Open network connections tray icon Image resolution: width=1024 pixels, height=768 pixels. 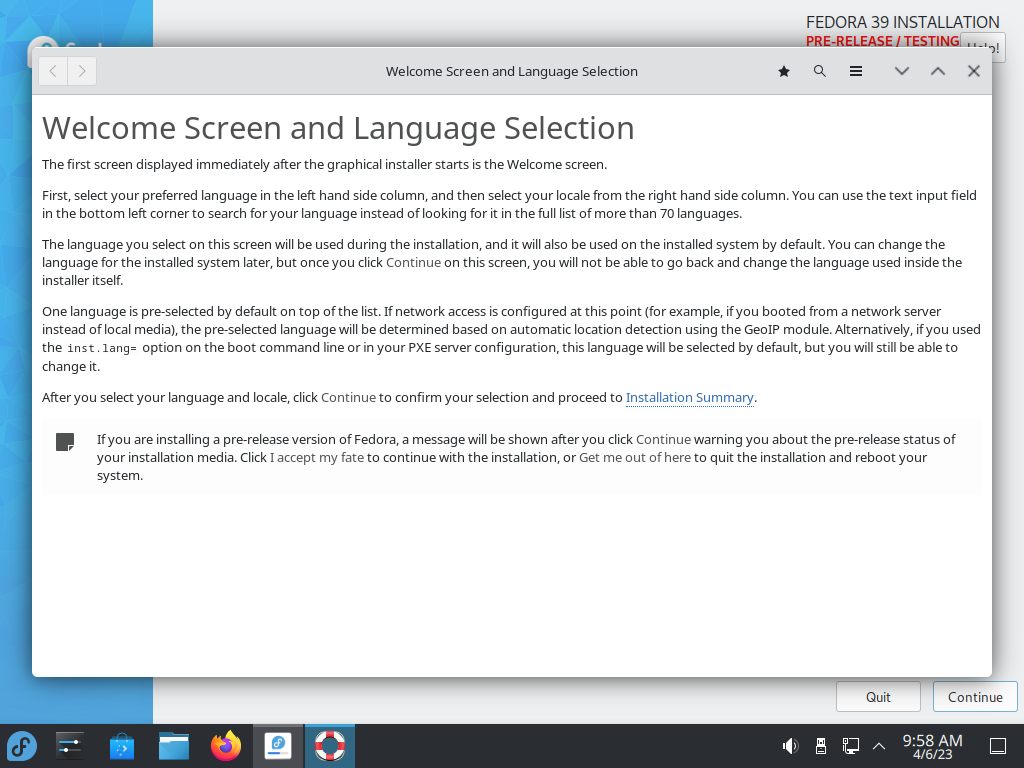point(850,746)
